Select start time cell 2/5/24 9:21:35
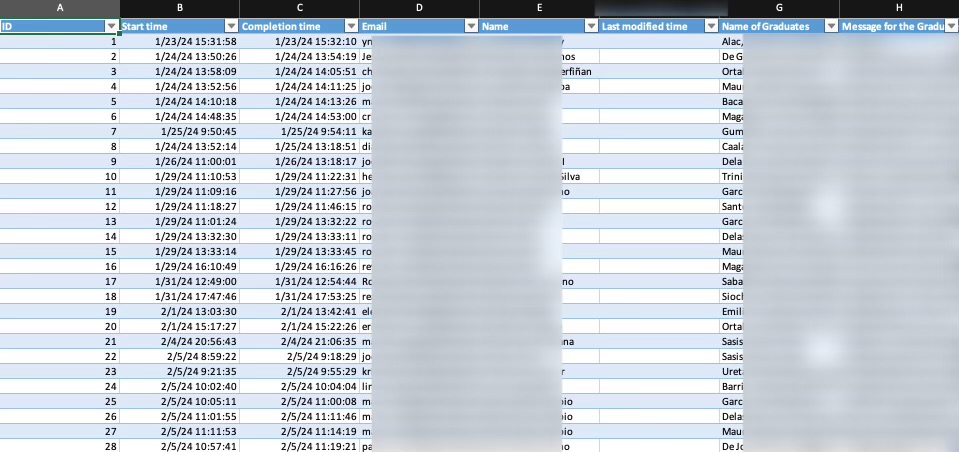Image resolution: width=959 pixels, height=452 pixels. click(179, 371)
